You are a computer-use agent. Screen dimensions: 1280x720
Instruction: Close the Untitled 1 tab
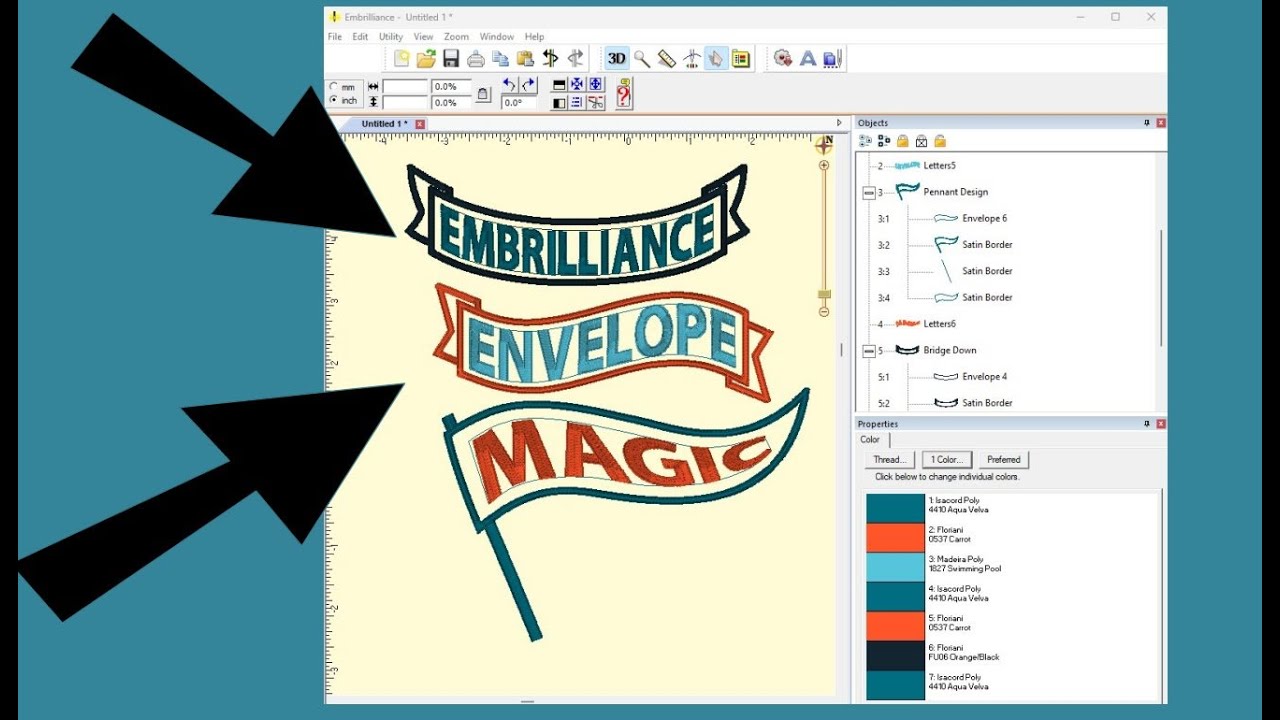(x=420, y=124)
